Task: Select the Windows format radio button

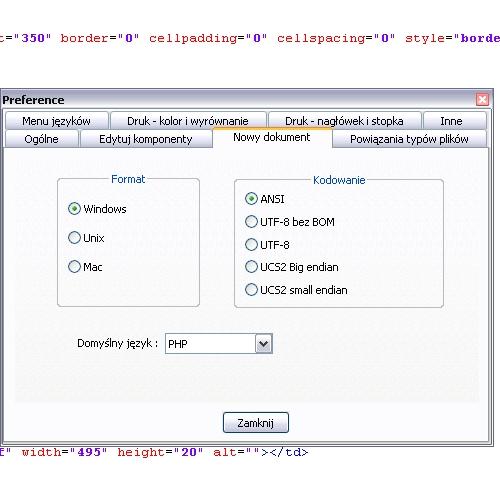Action: pos(74,209)
